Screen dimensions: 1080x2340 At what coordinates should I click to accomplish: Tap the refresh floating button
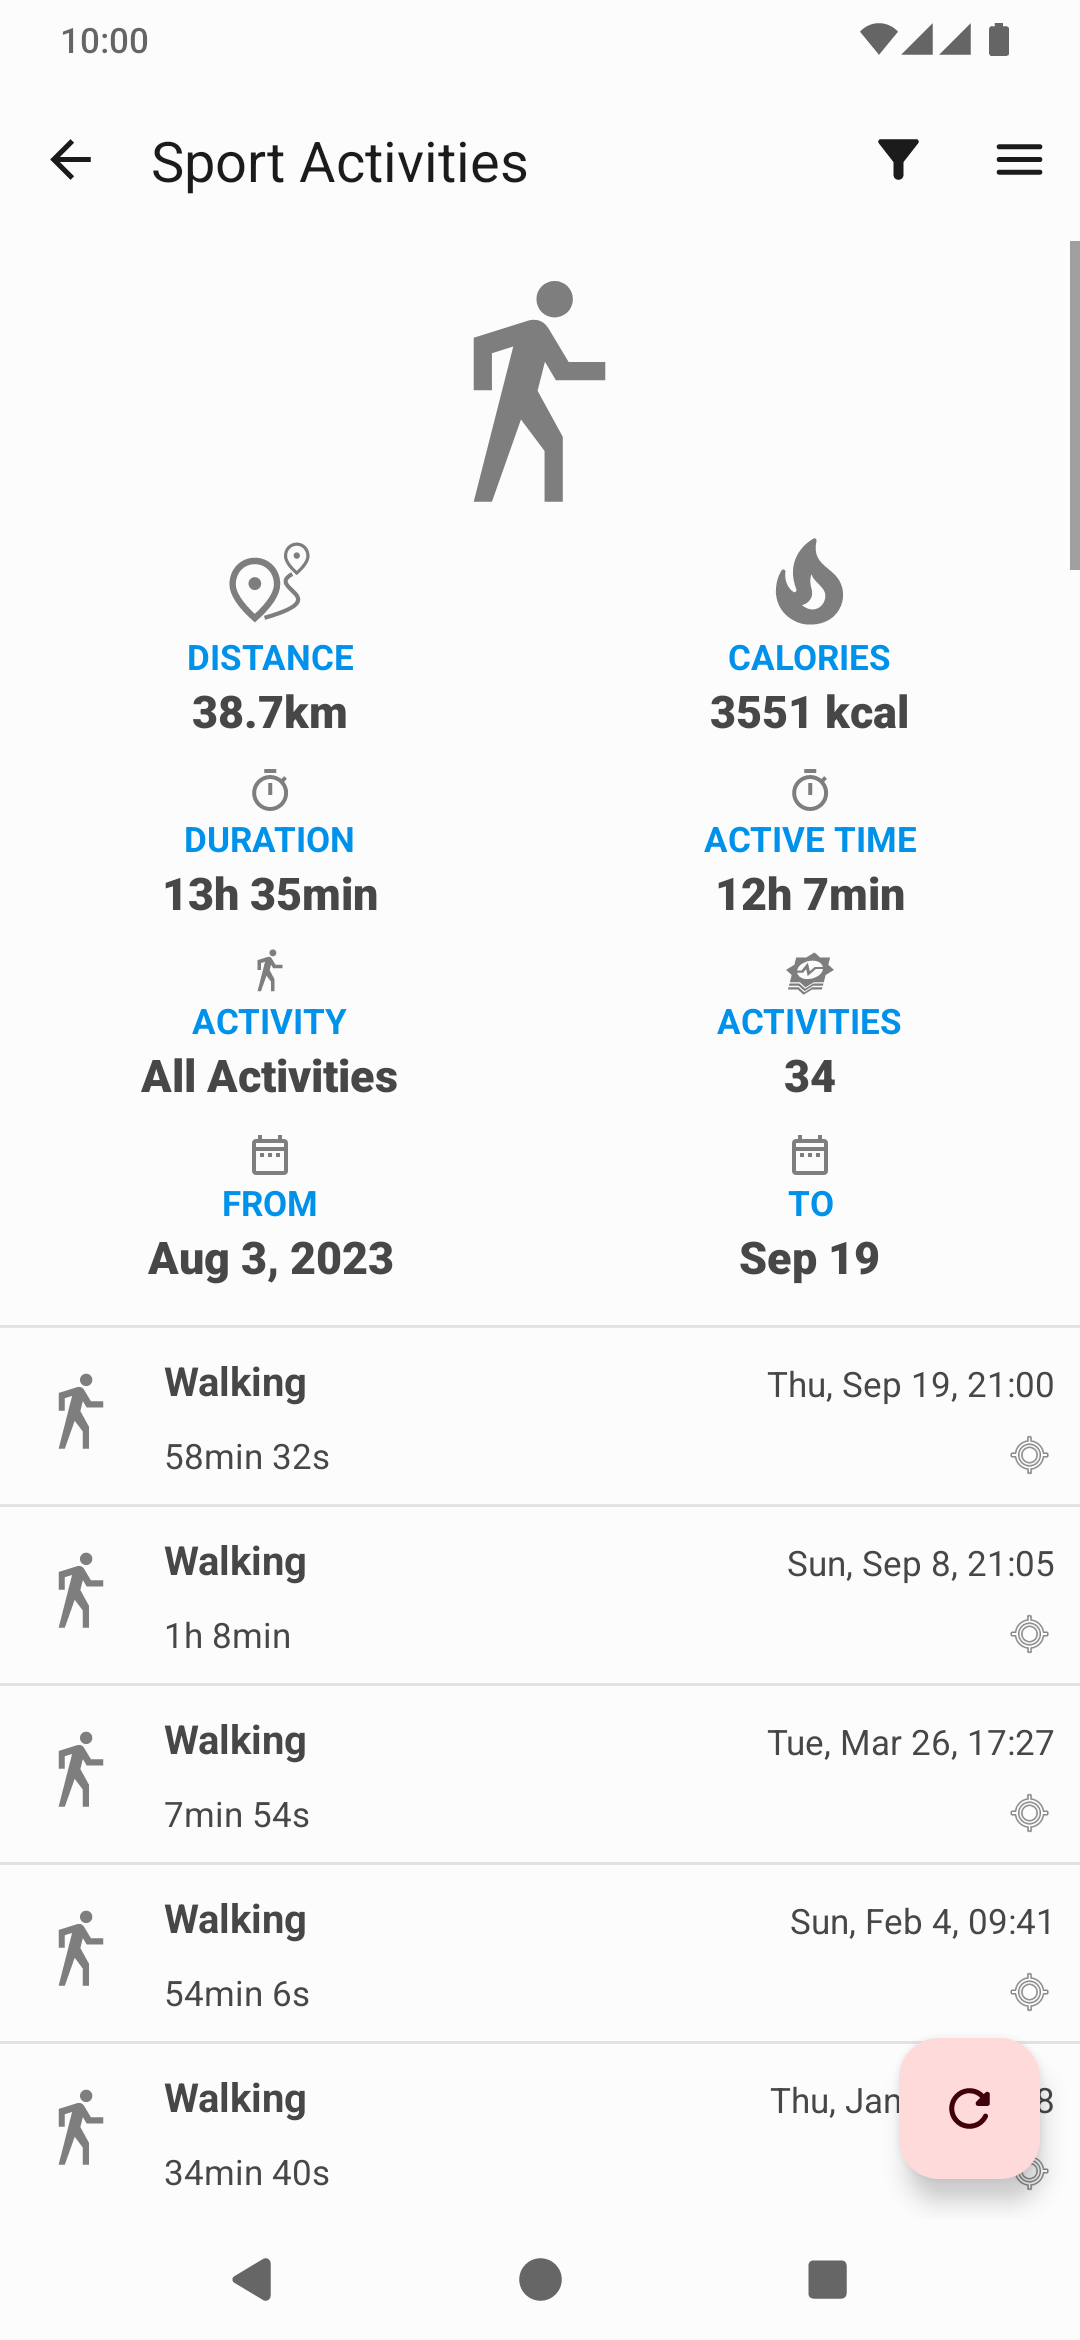click(x=969, y=2108)
